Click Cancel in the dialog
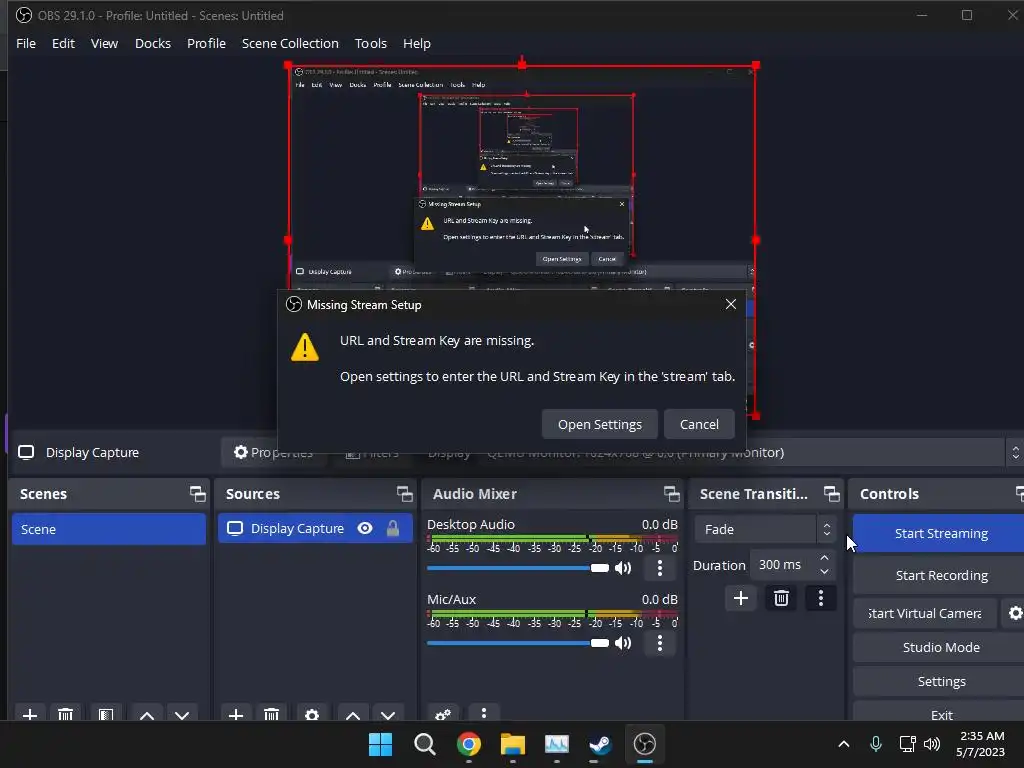The image size is (1024, 768). [699, 424]
